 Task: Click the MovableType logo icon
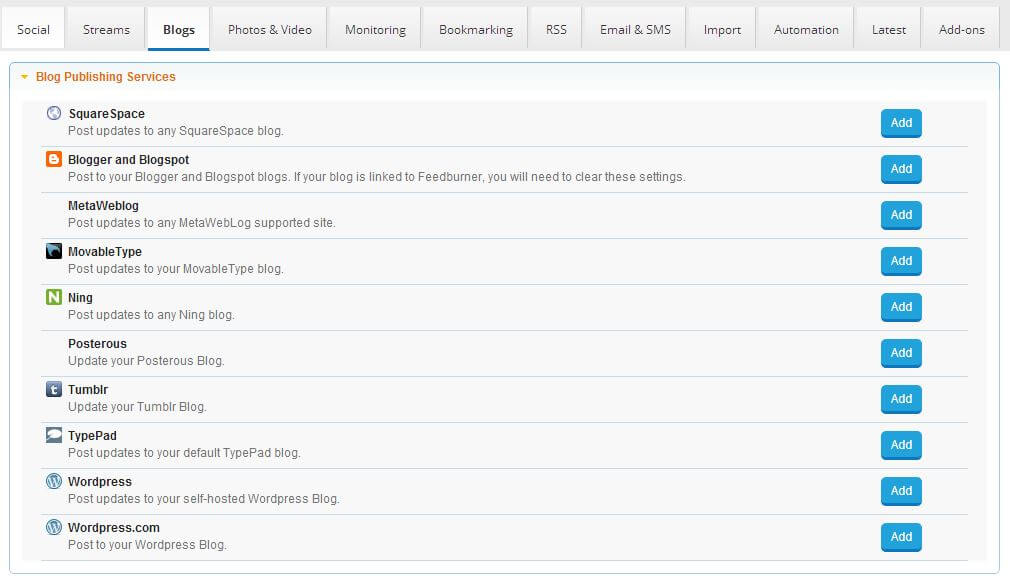click(x=54, y=251)
